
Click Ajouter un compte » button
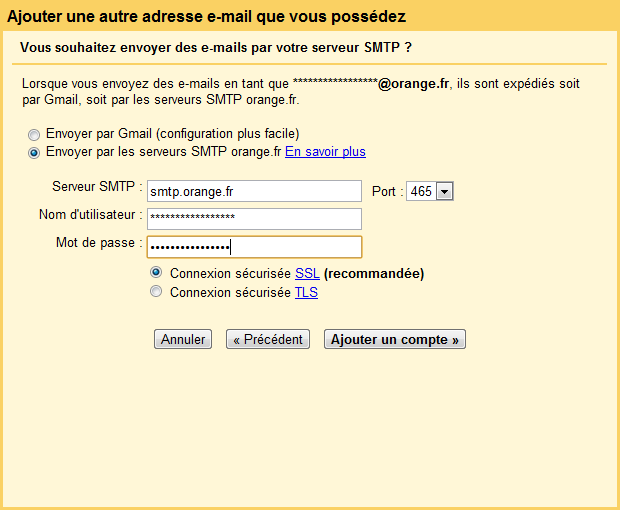pos(395,339)
